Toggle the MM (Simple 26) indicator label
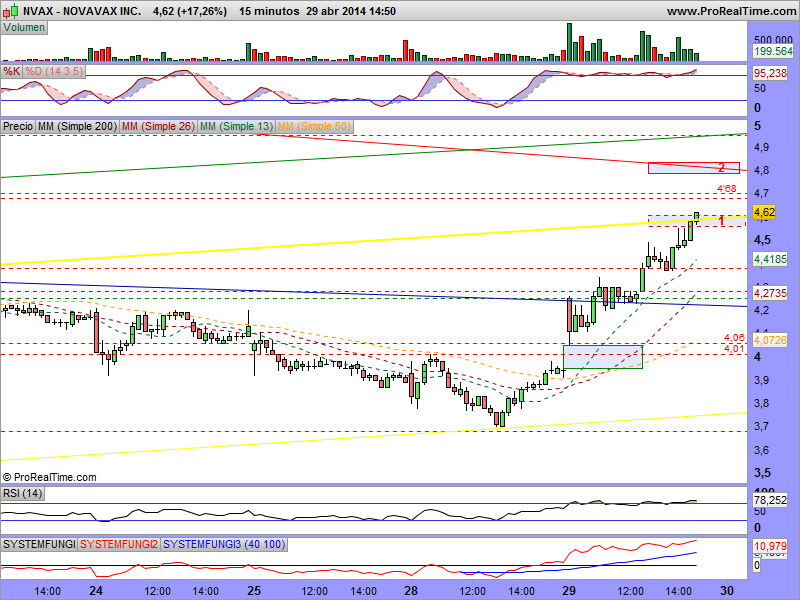The image size is (800, 600). tap(157, 127)
